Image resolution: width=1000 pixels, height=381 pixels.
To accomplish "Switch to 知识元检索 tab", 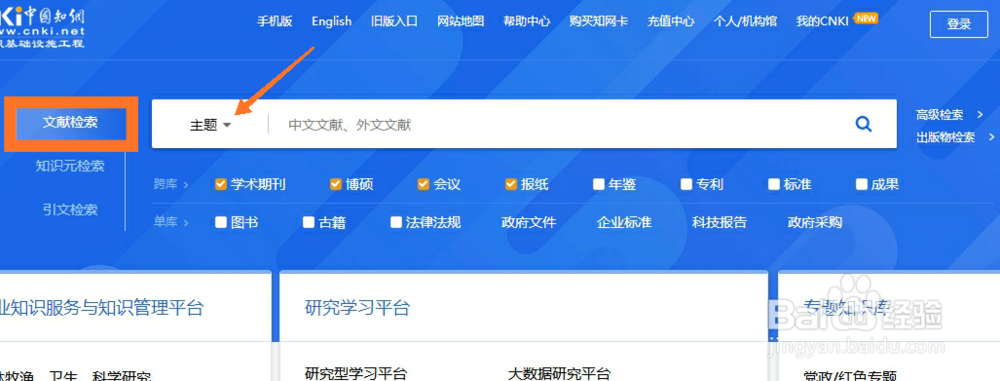I will pyautogui.click(x=70, y=166).
